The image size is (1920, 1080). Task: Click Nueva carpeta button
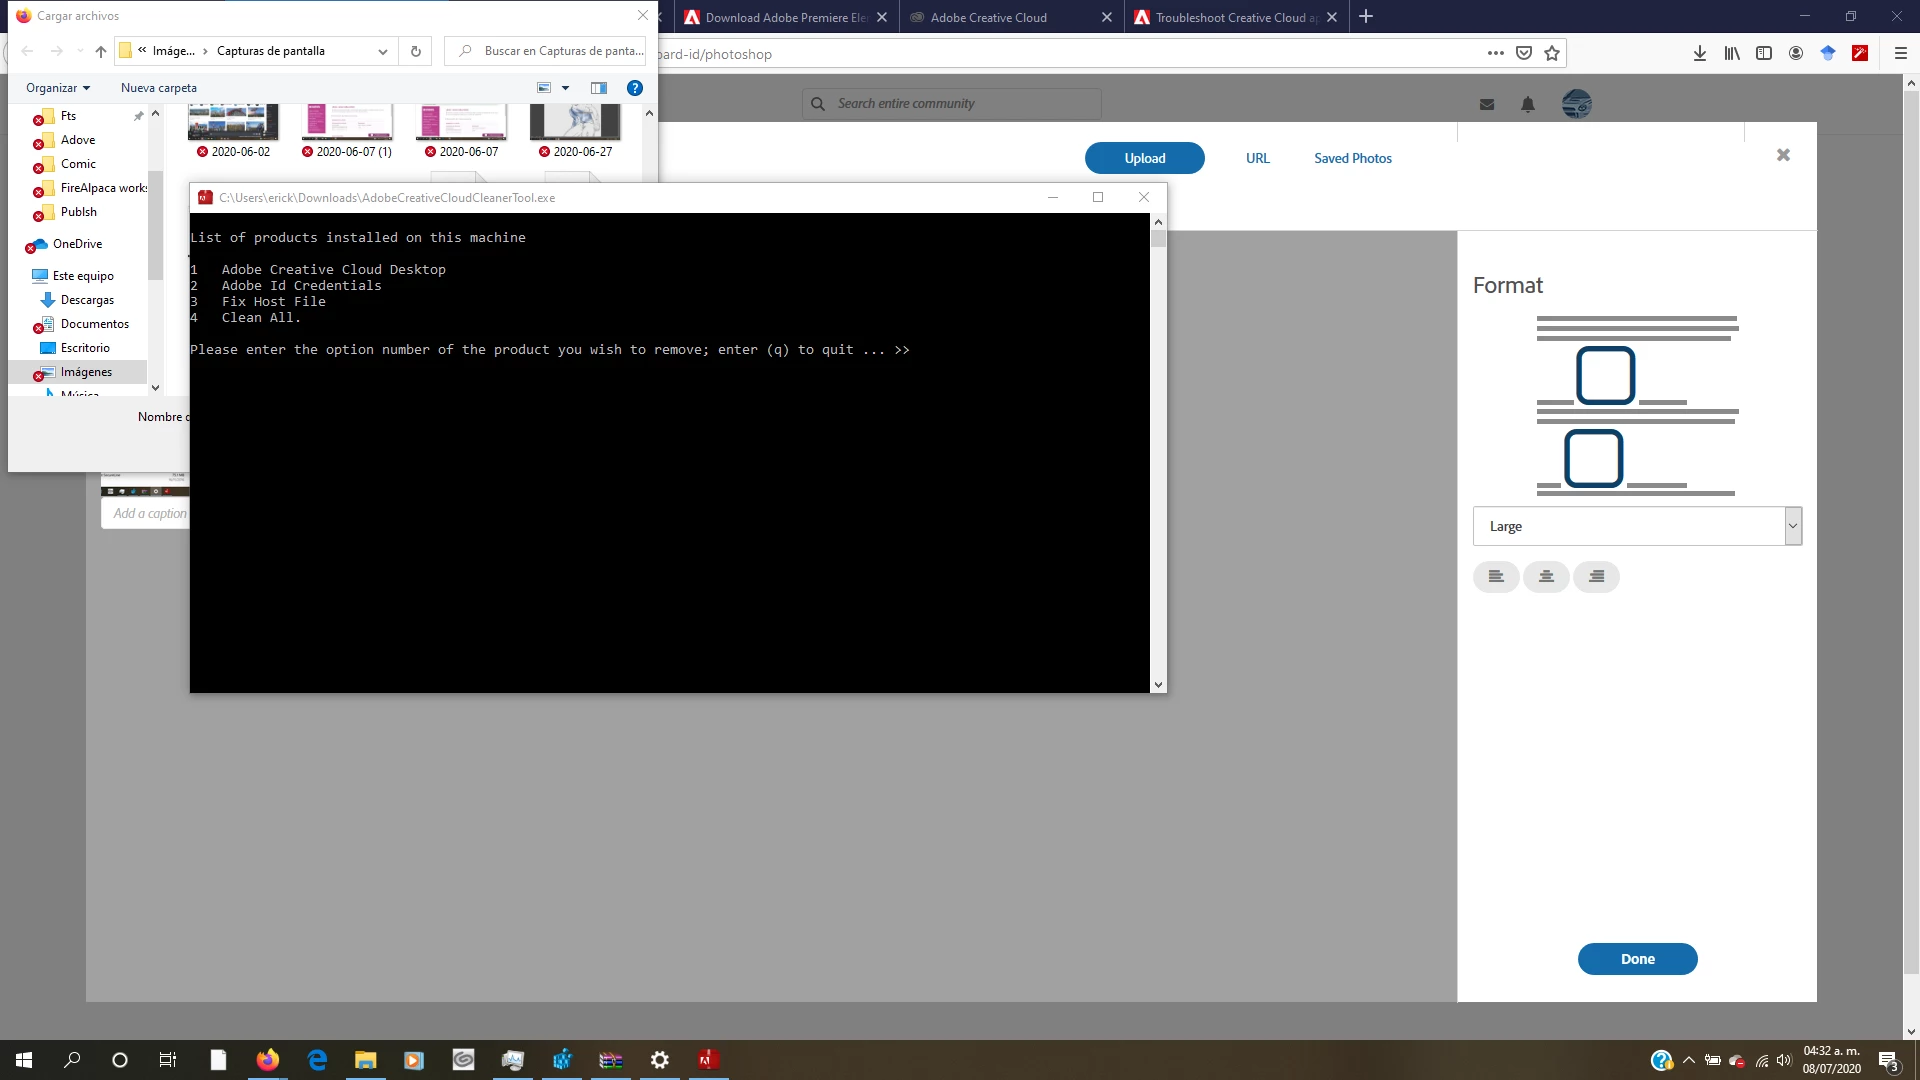(x=159, y=88)
